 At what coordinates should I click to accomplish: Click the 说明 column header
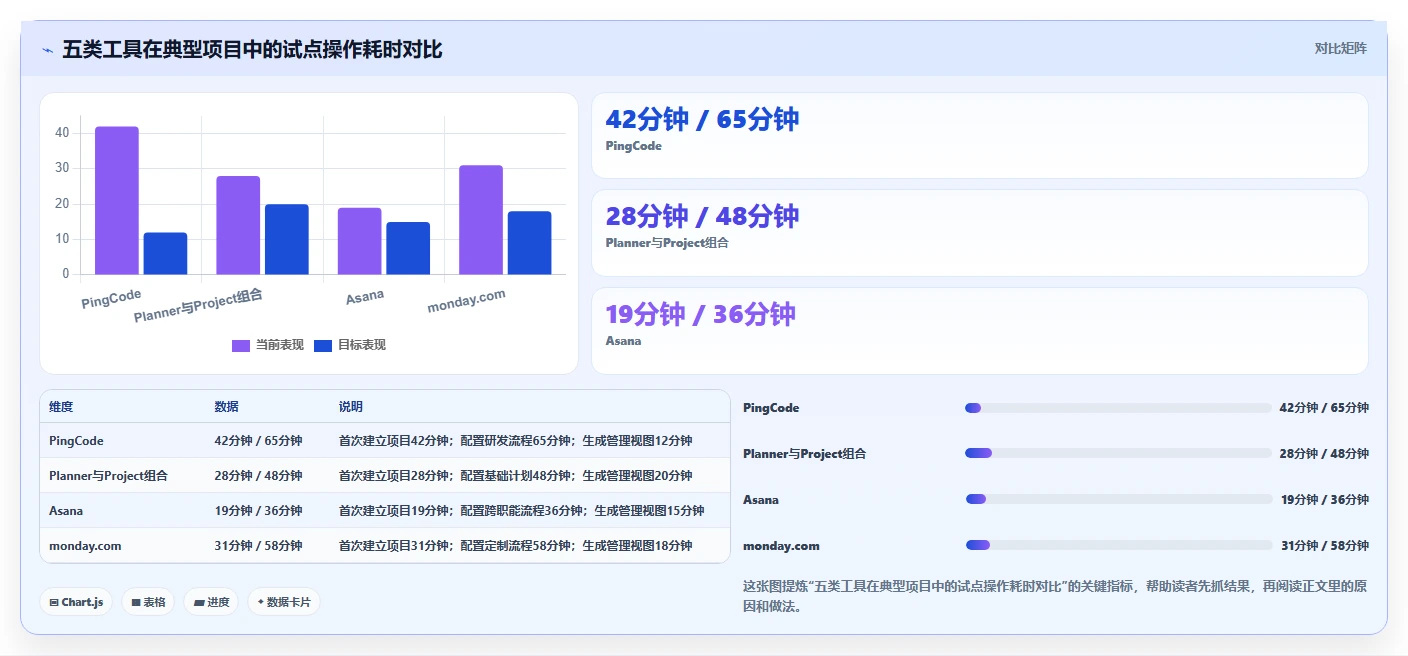pyautogui.click(x=351, y=407)
